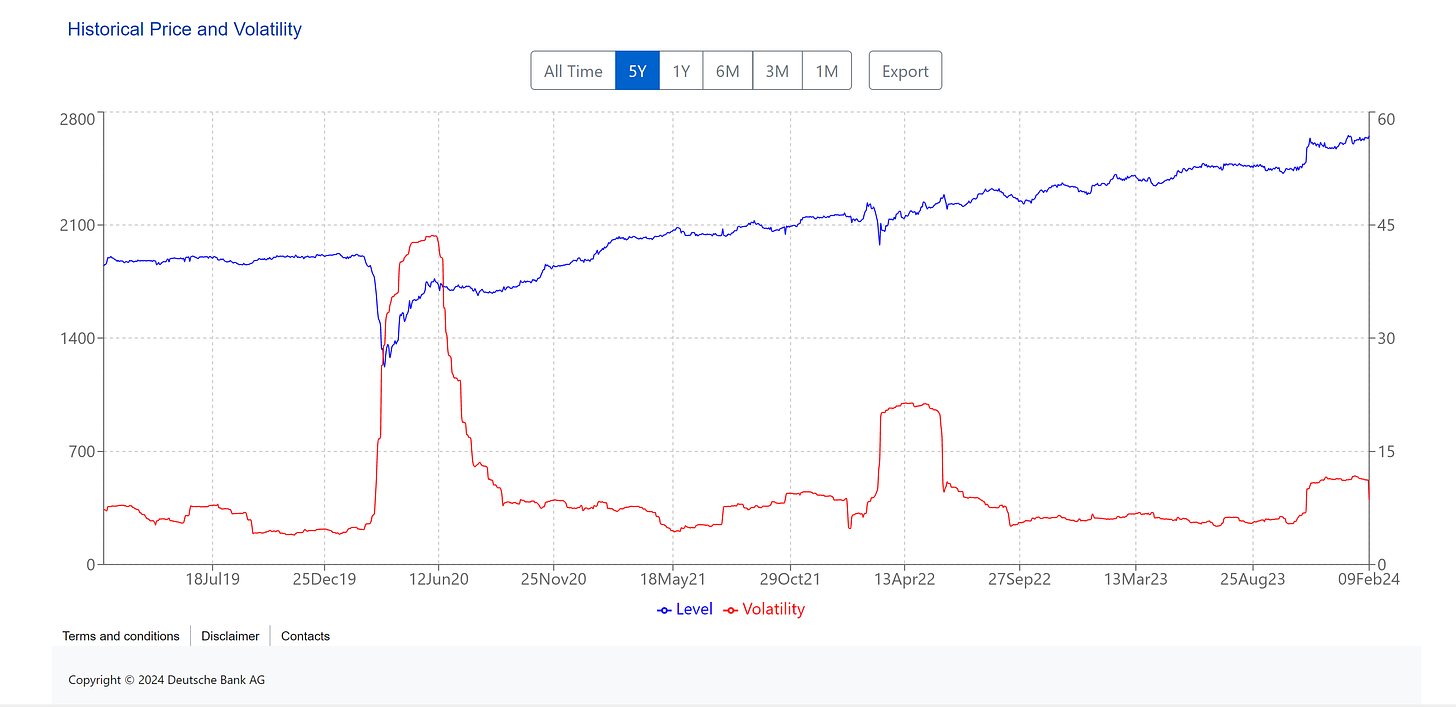
Task: Click the red Volatility legend marker icon
Action: 730,609
